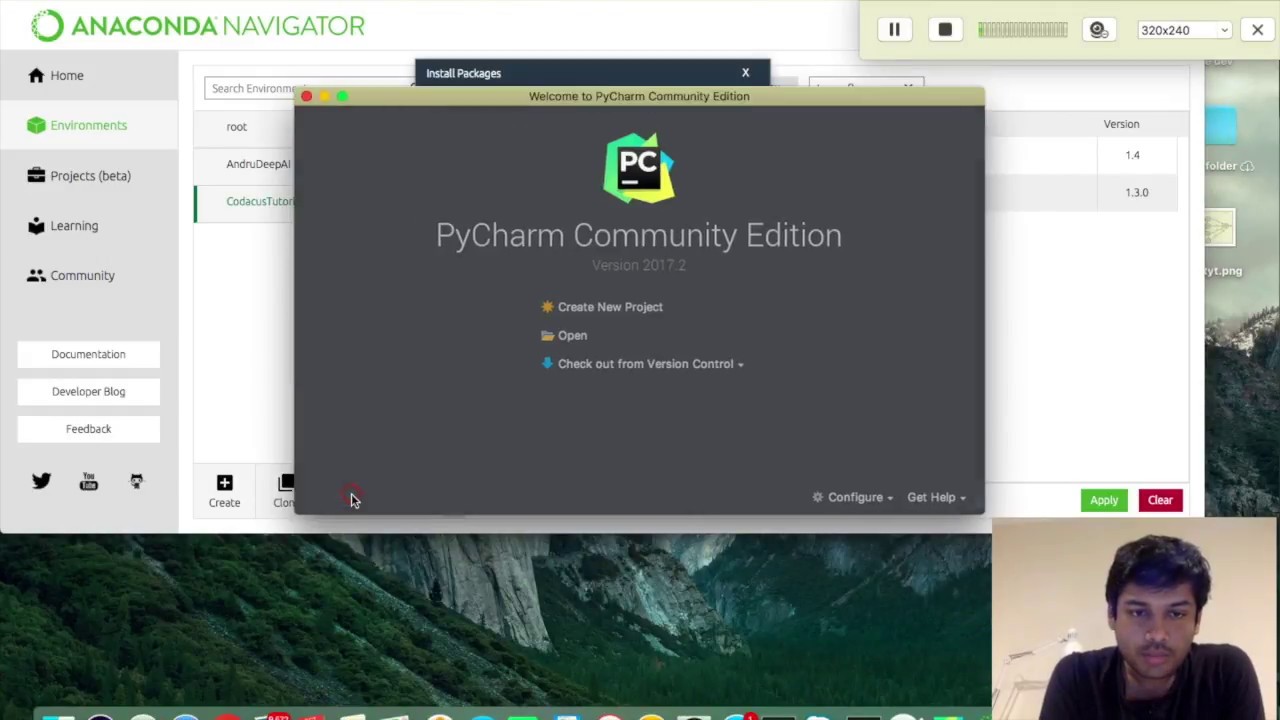Stop the screen recording
The width and height of the screenshot is (1280, 720).
click(x=945, y=30)
